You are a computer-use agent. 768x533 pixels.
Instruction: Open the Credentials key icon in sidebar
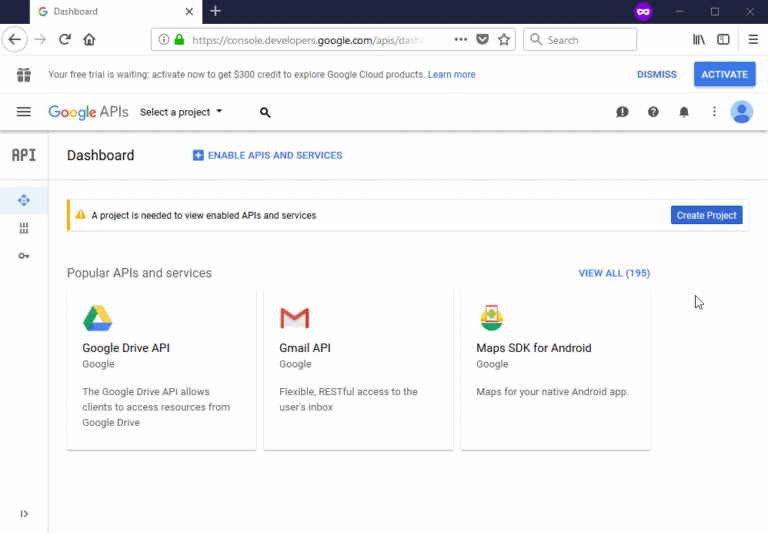click(x=24, y=256)
